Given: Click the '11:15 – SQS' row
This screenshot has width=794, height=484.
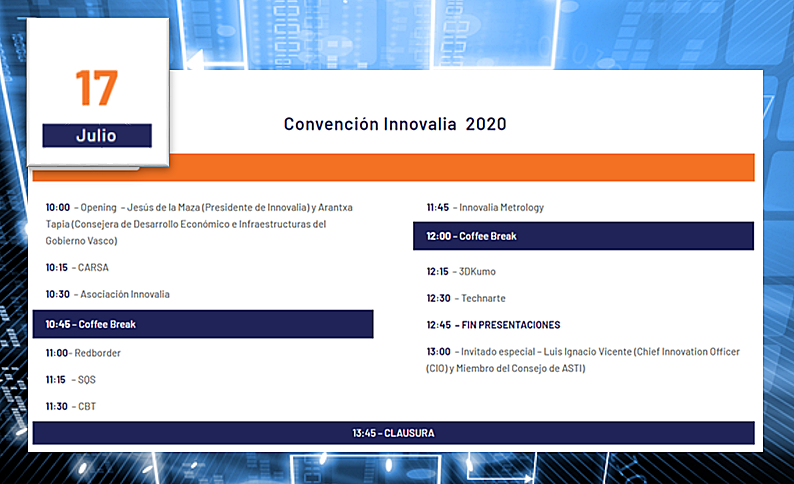Looking at the screenshot, I should click(70, 380).
